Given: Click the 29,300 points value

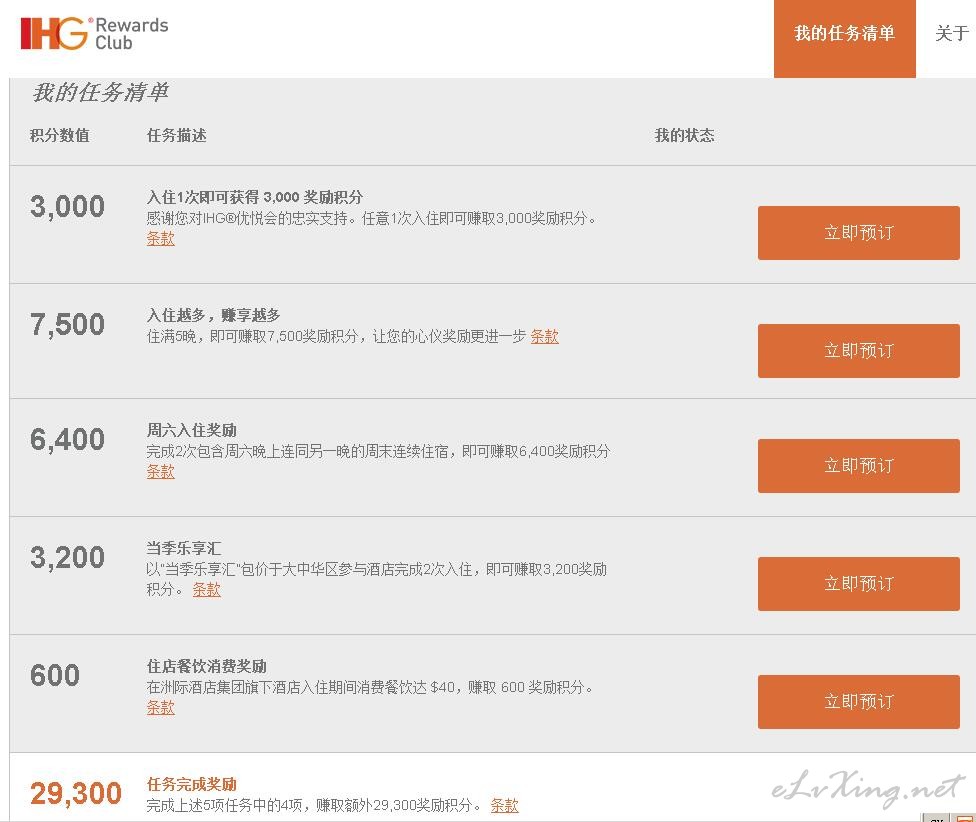Looking at the screenshot, I should [x=76, y=793].
